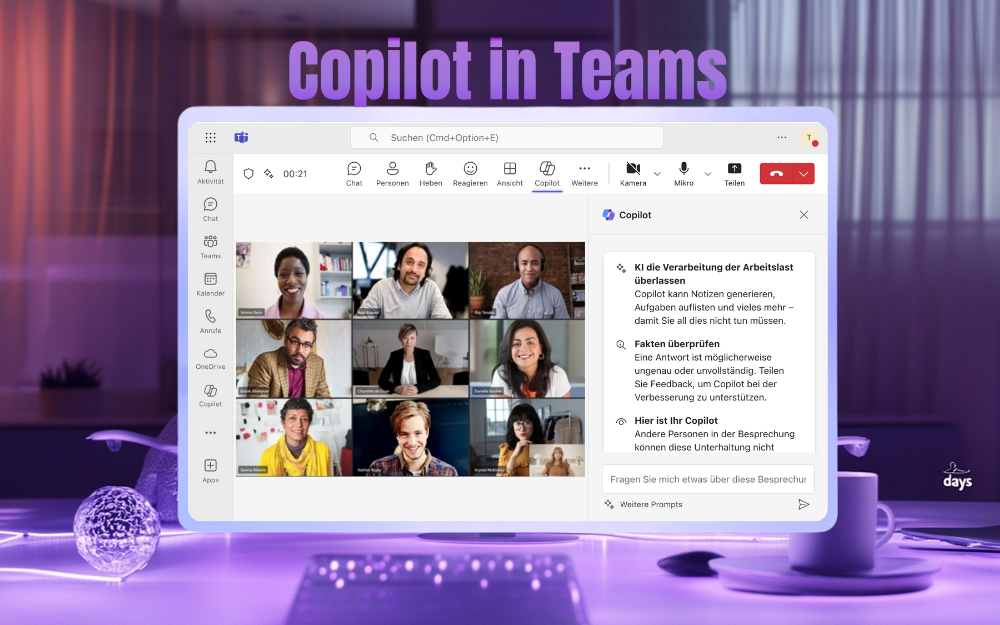This screenshot has height=625, width=1000.
Task: Open the profile avatar at top right
Action: (x=809, y=138)
